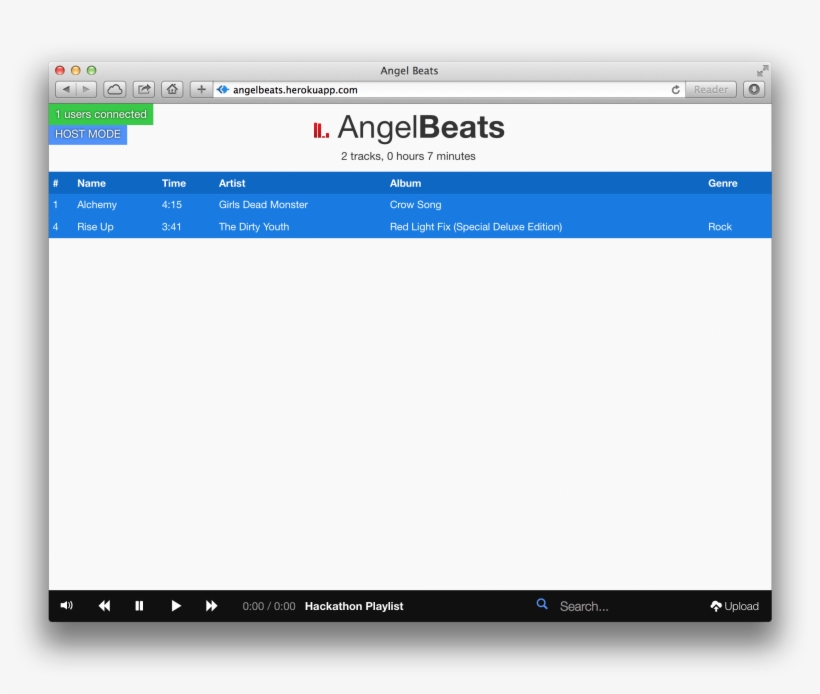Image resolution: width=820 pixels, height=694 pixels.
Task: Toggle HOST MODE
Action: point(87,133)
